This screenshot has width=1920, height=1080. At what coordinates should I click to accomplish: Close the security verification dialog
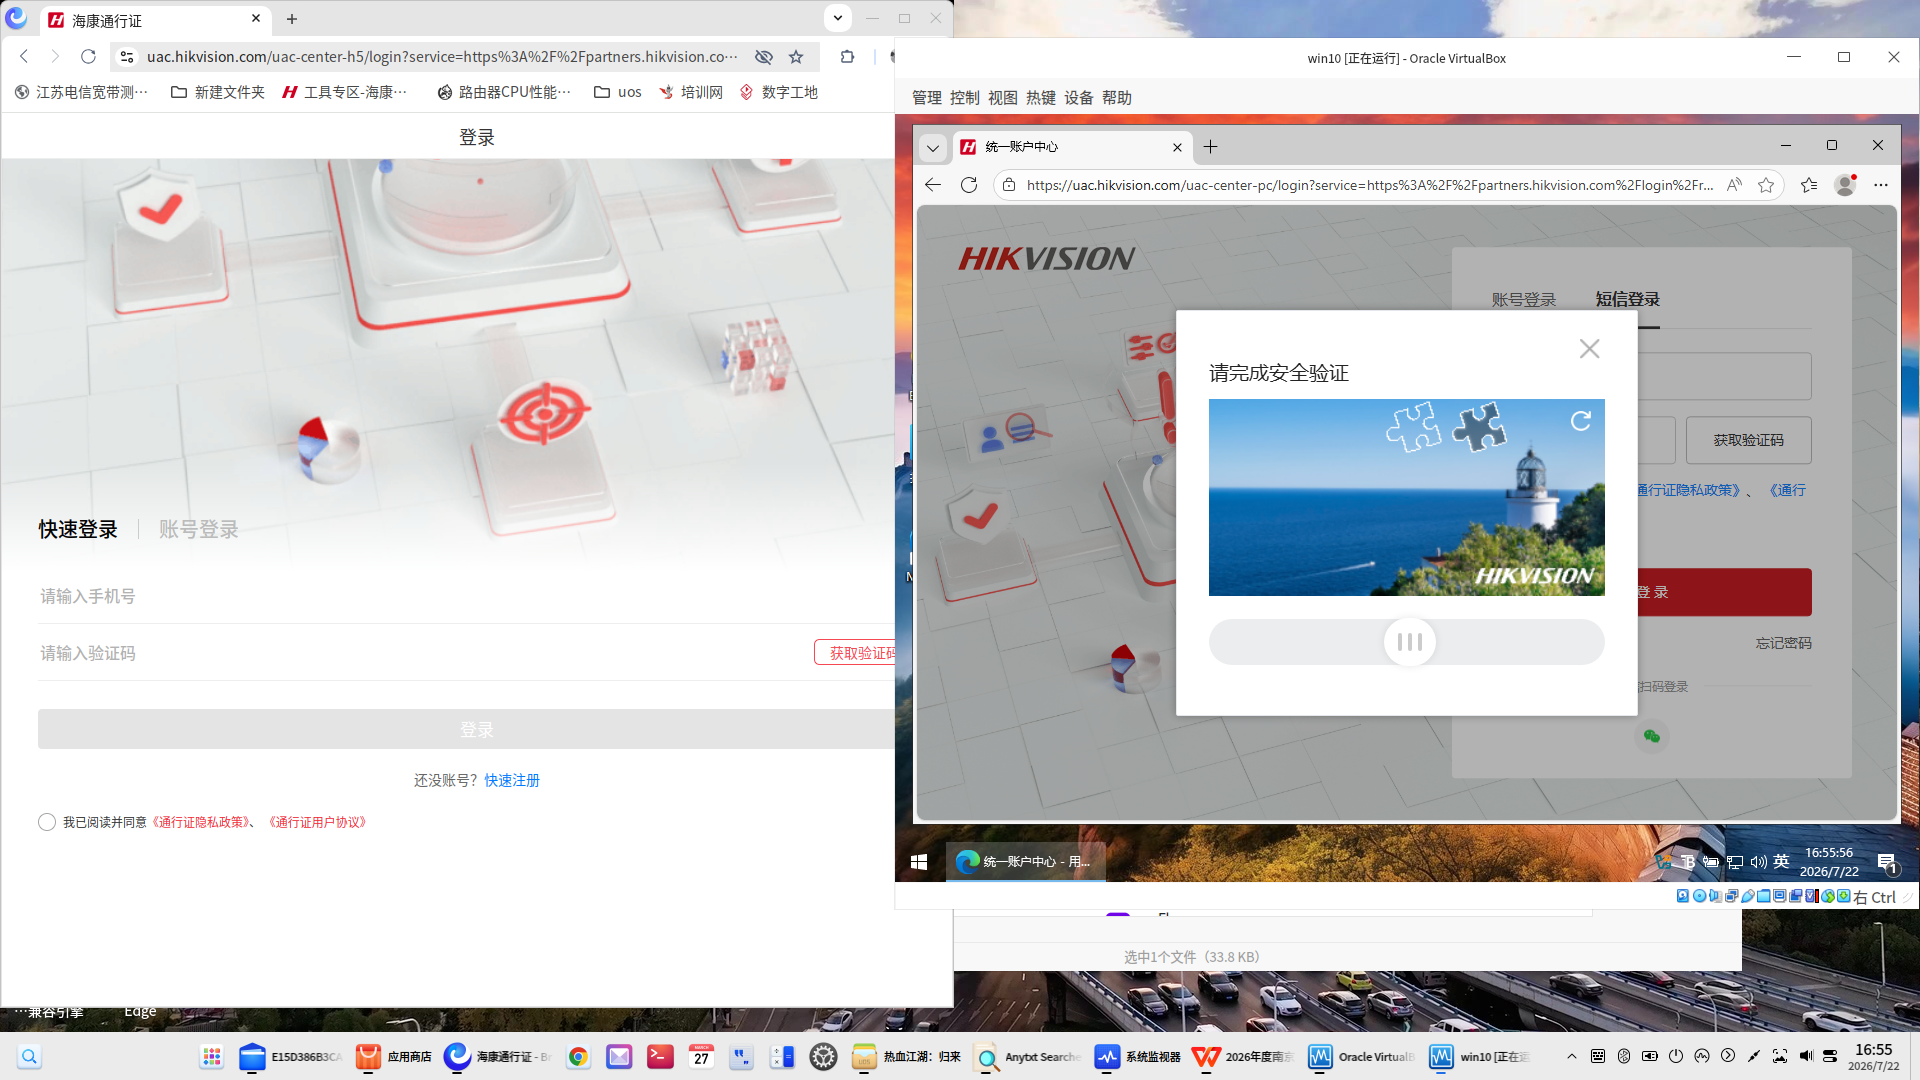pyautogui.click(x=1589, y=349)
